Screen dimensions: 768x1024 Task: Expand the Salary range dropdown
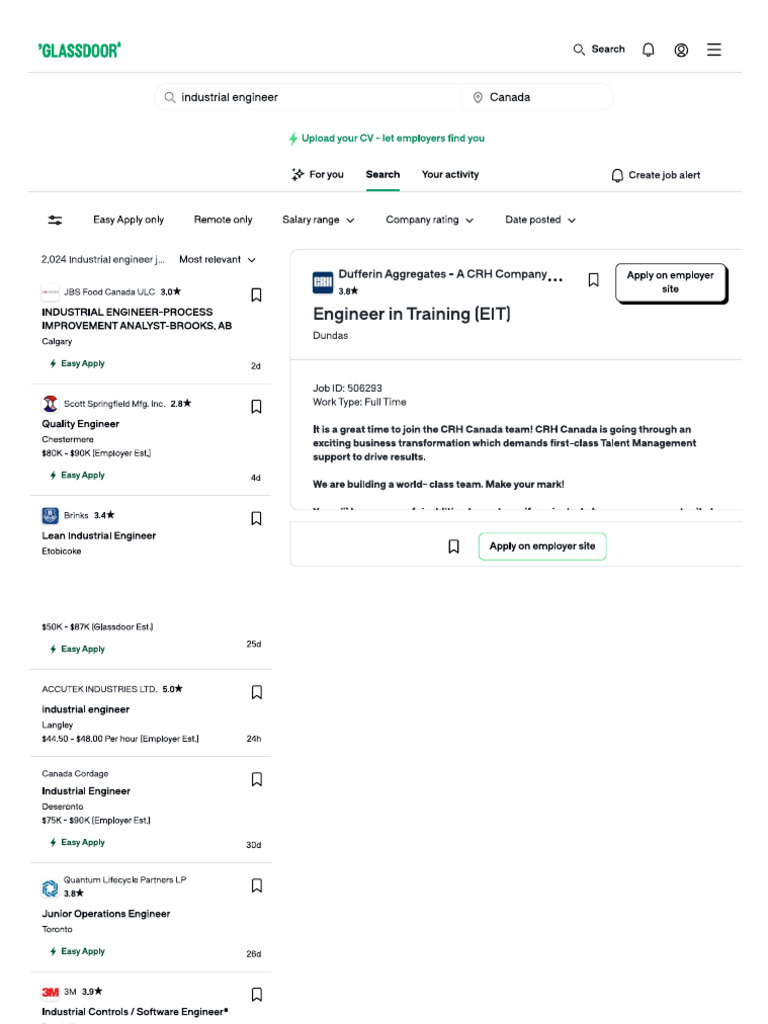[318, 220]
